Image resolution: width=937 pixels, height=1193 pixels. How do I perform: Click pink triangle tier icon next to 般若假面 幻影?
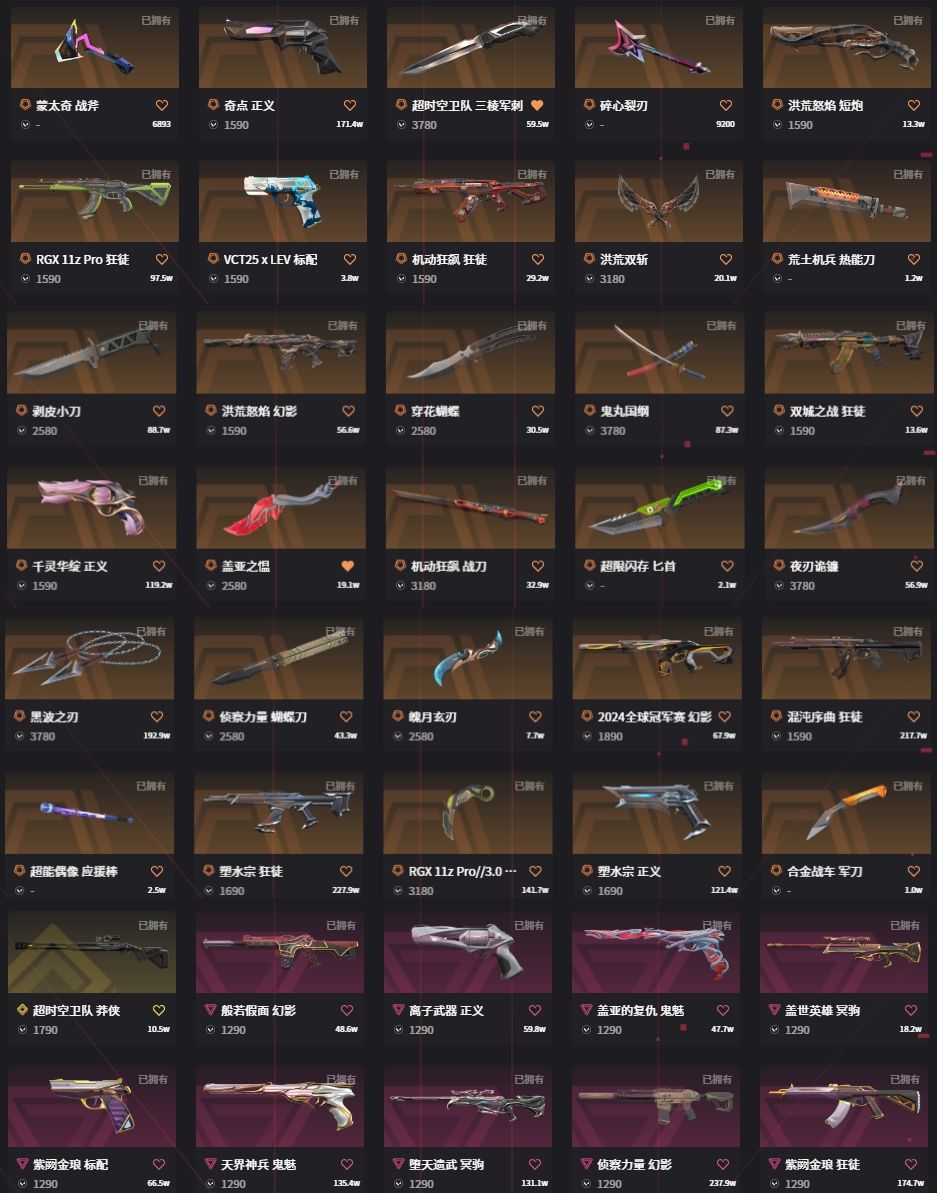211,1010
